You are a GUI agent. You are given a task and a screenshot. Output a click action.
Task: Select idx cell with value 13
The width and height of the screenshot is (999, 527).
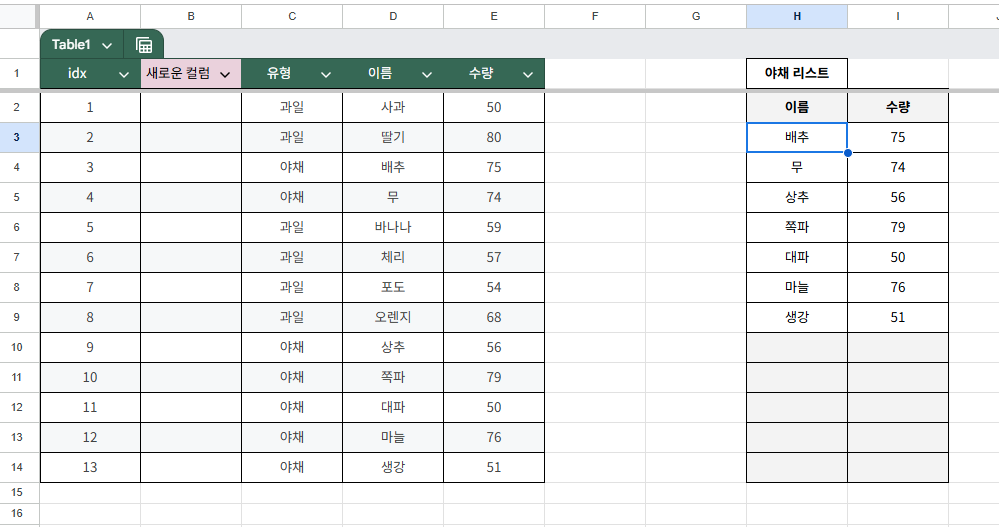click(x=90, y=467)
